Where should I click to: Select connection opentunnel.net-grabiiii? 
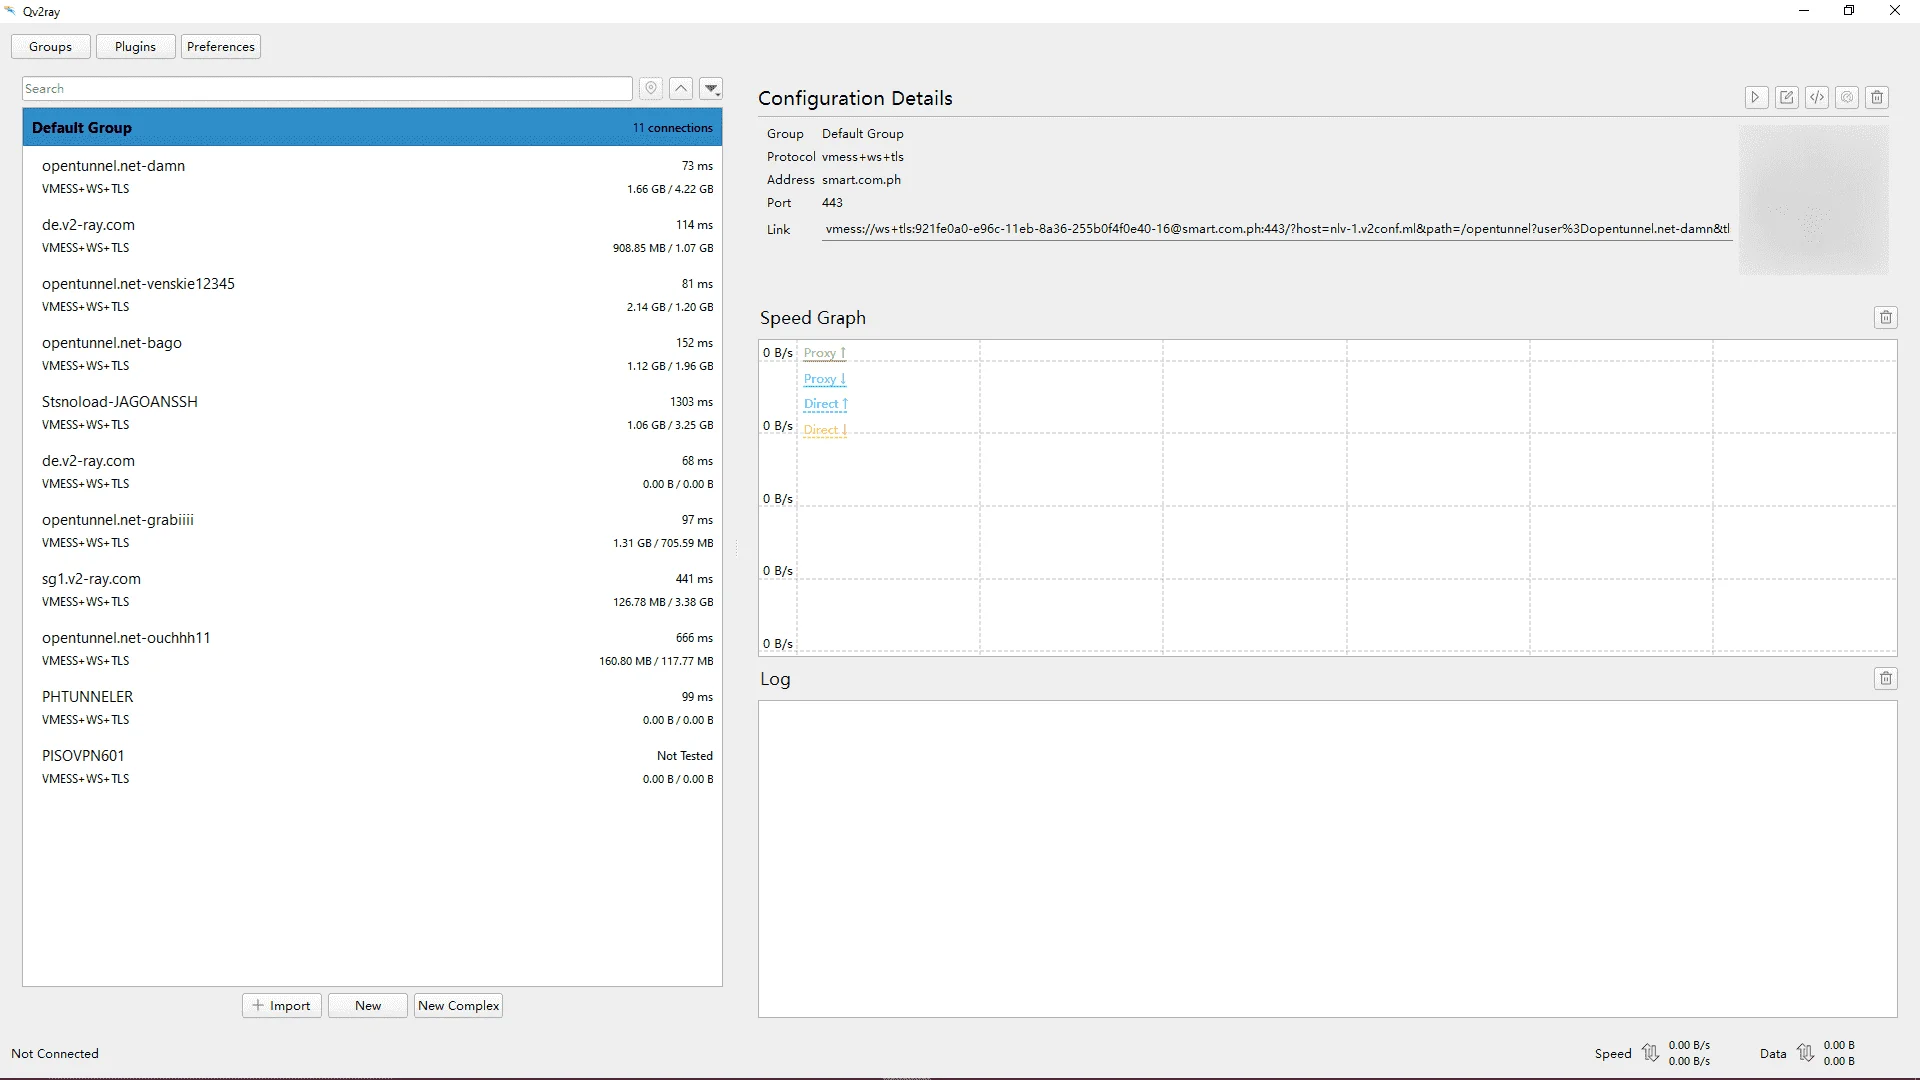pos(372,531)
